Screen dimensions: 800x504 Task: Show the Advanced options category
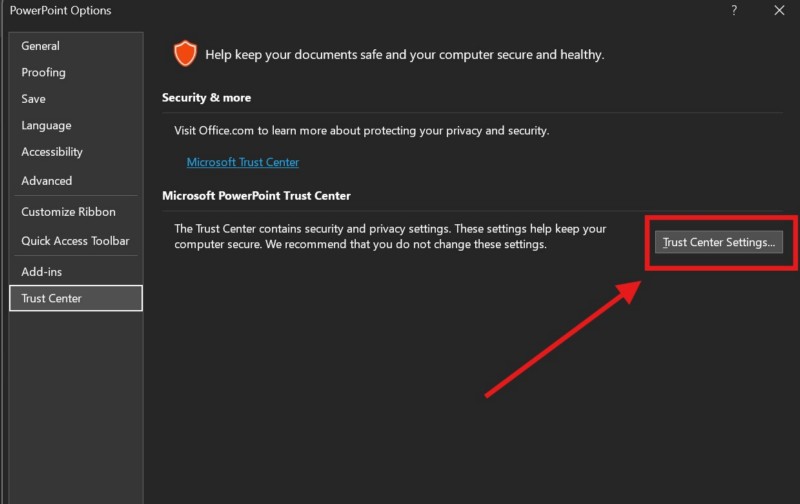(x=47, y=181)
